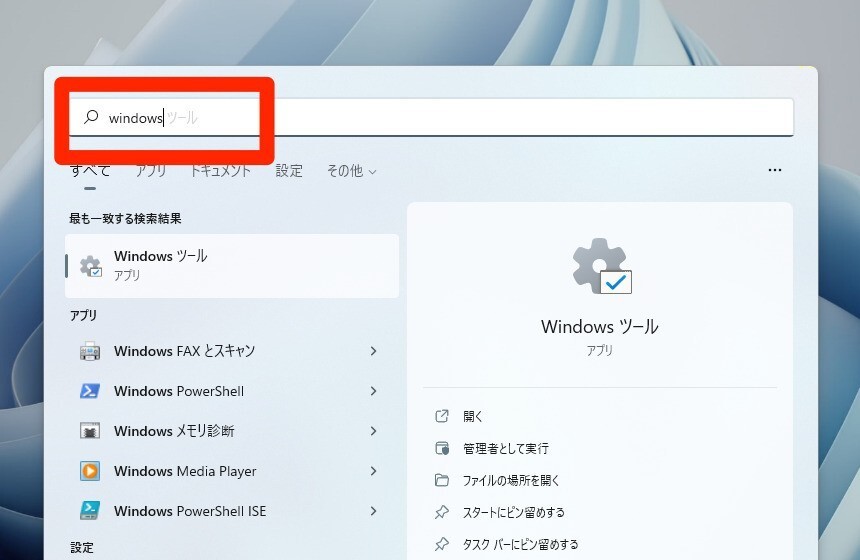
Task: Expand Windows メモリ診断 chevron
Action: pos(374,431)
